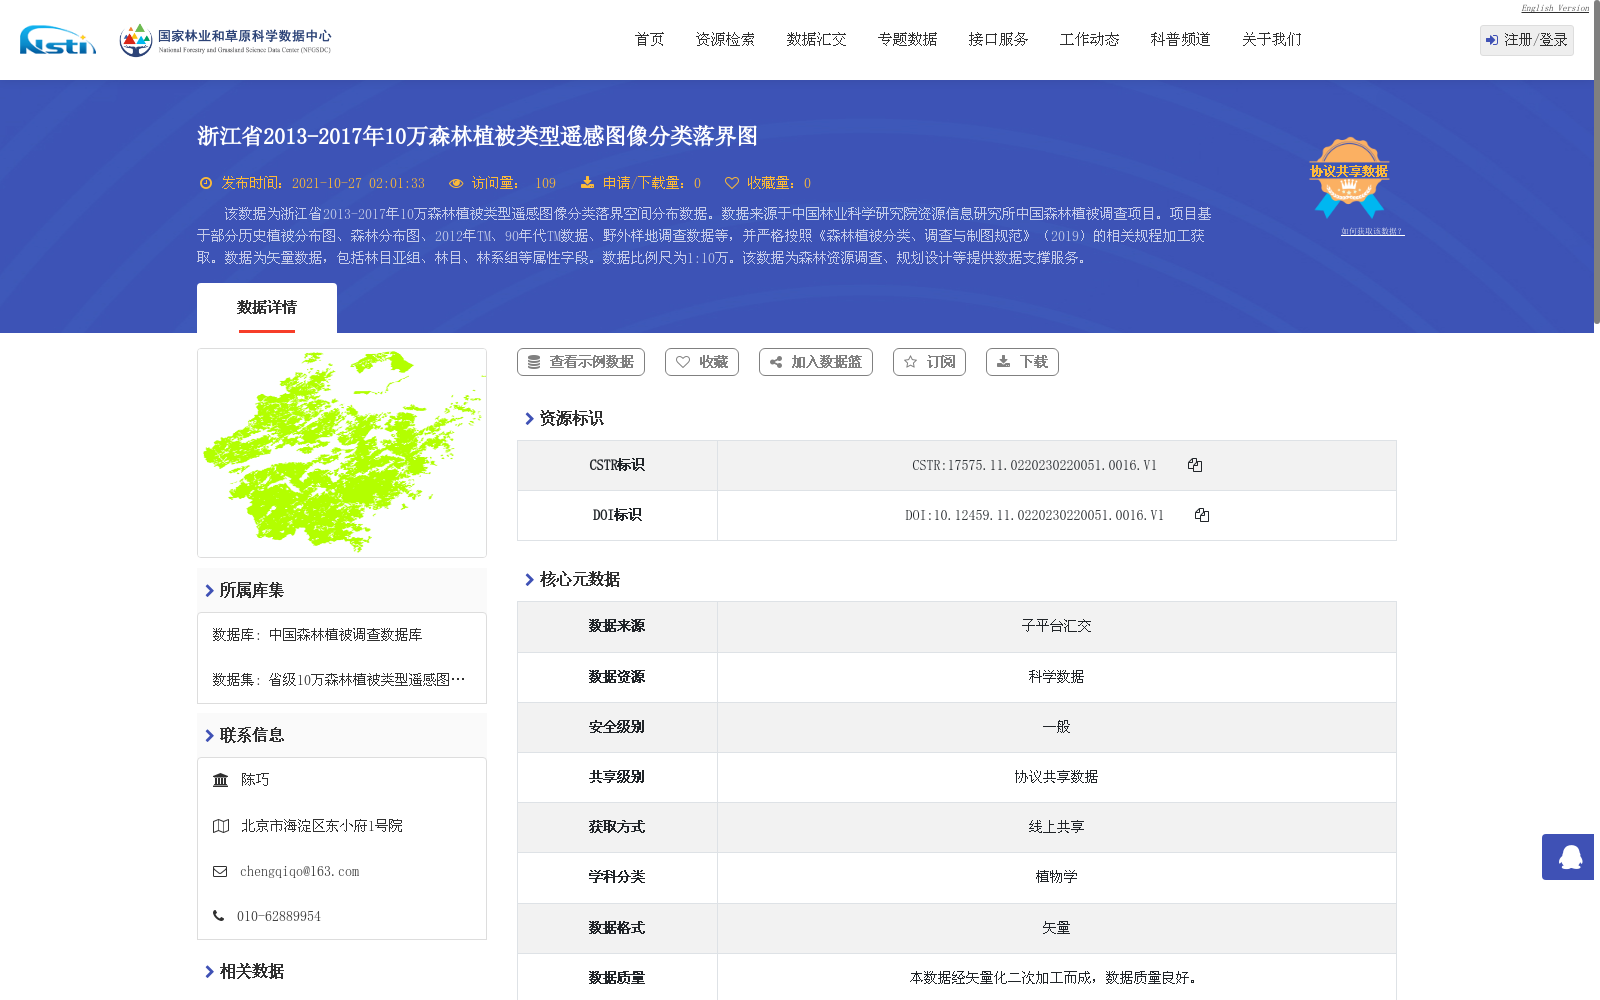
Task: Click the 注册/登录 button
Action: (x=1527, y=40)
